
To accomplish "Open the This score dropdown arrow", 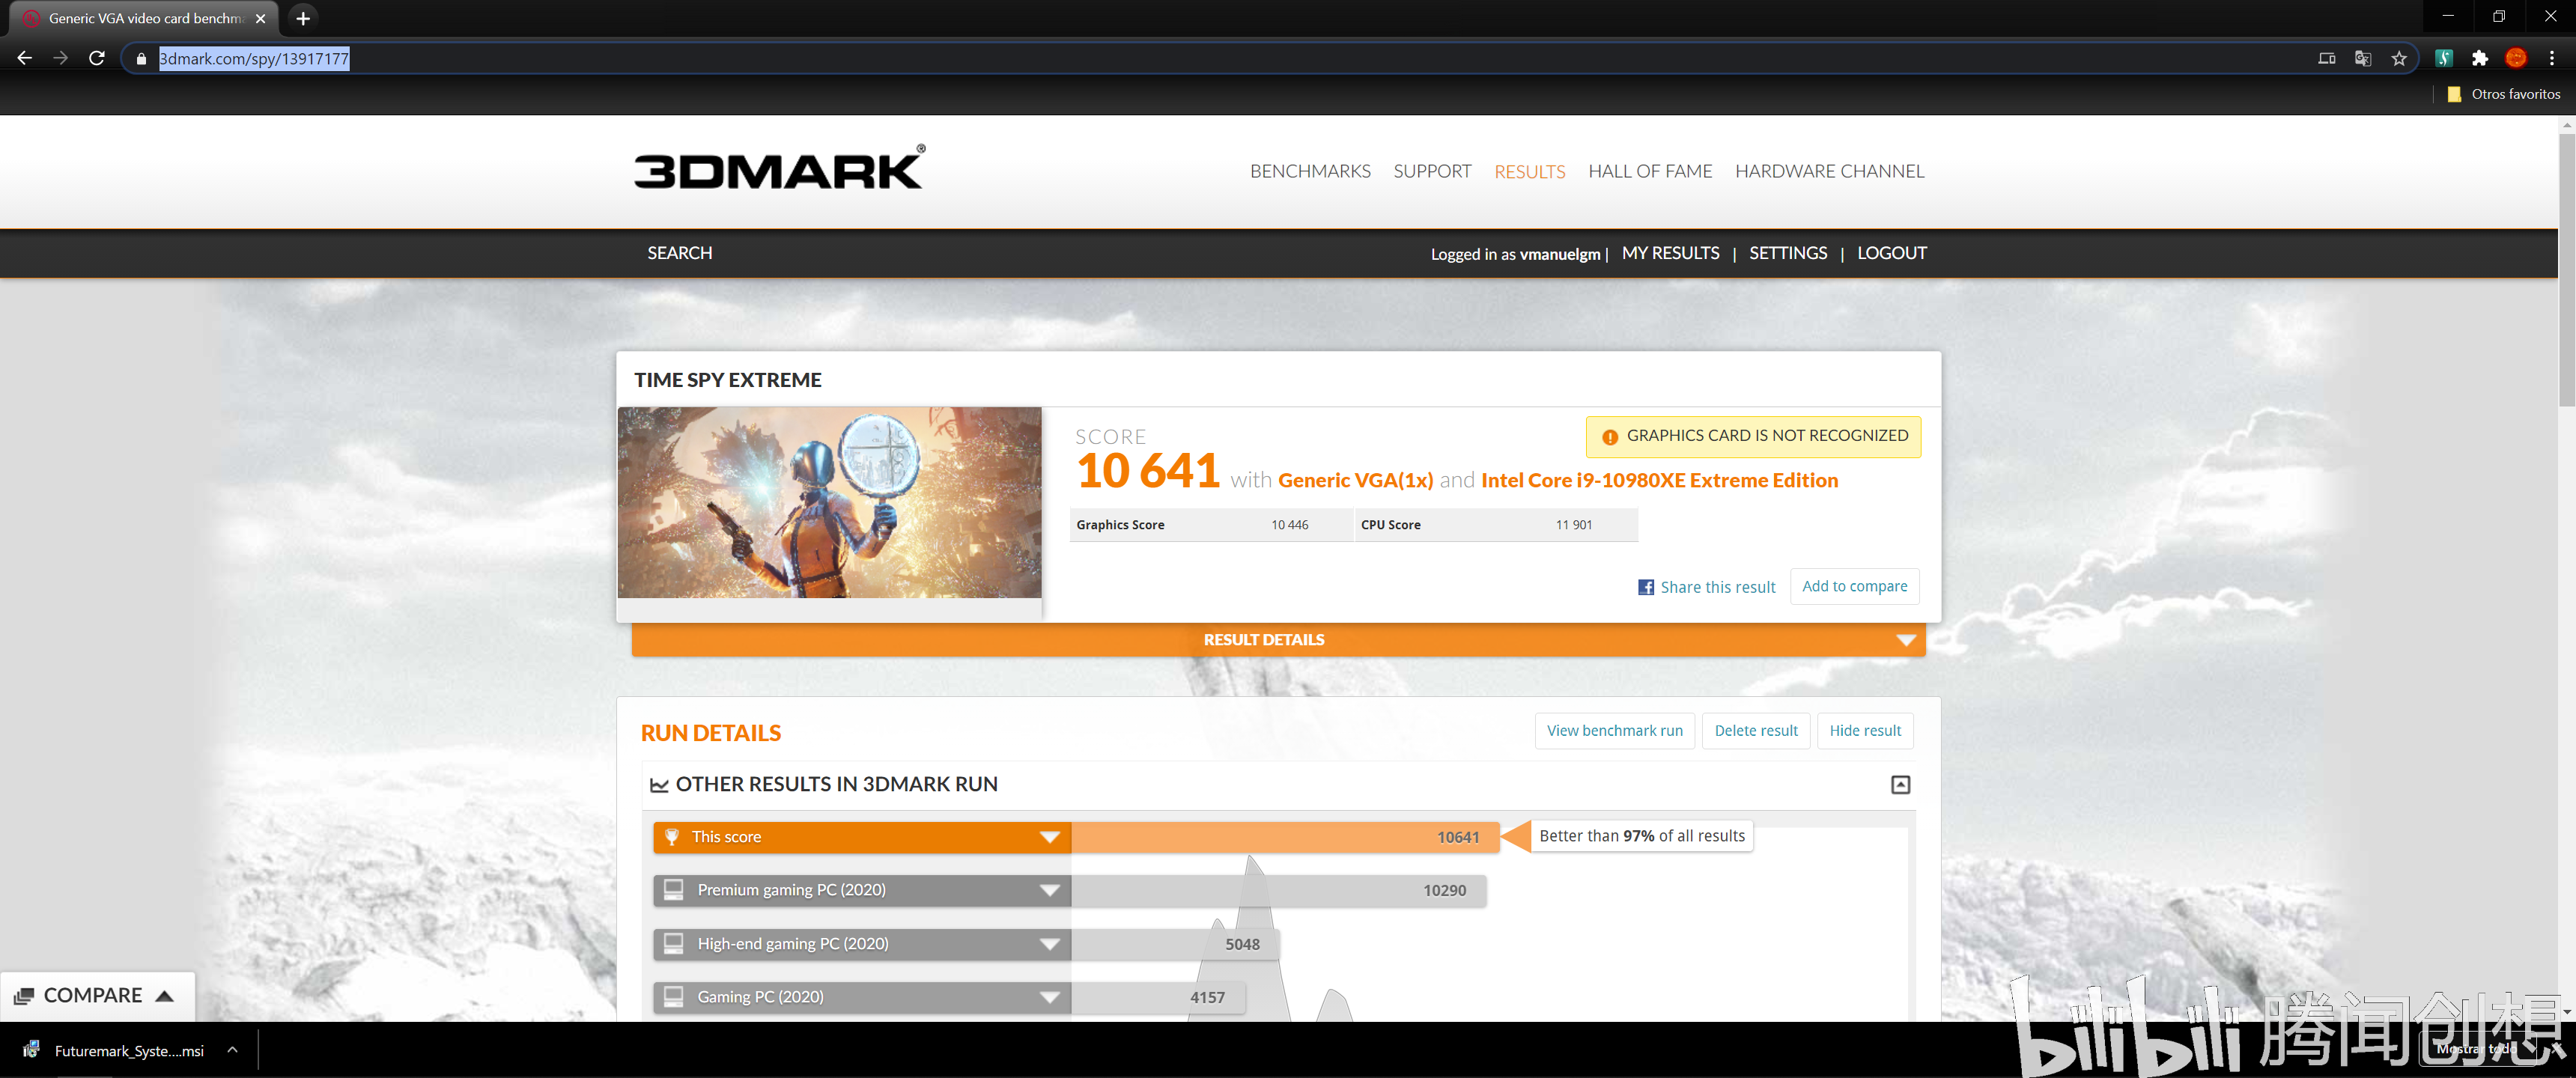I will point(1049,837).
